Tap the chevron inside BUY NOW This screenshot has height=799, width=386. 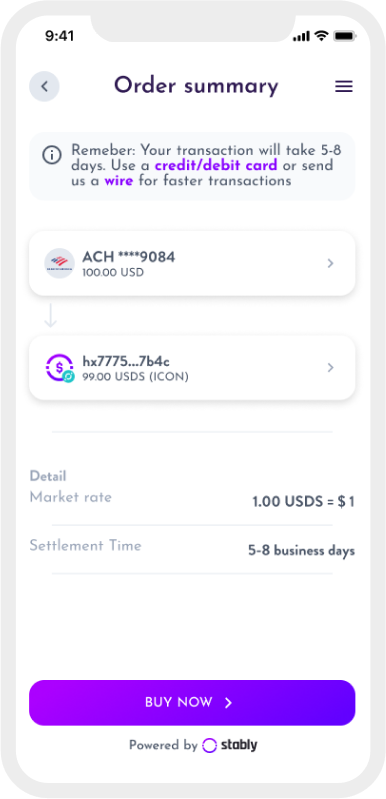[229, 703]
